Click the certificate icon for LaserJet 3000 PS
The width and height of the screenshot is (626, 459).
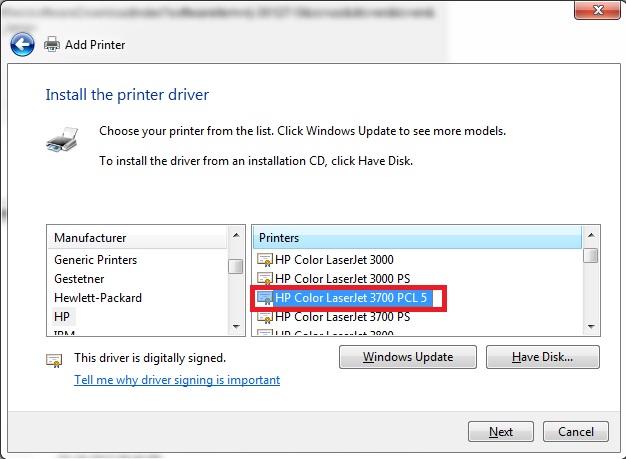click(264, 279)
